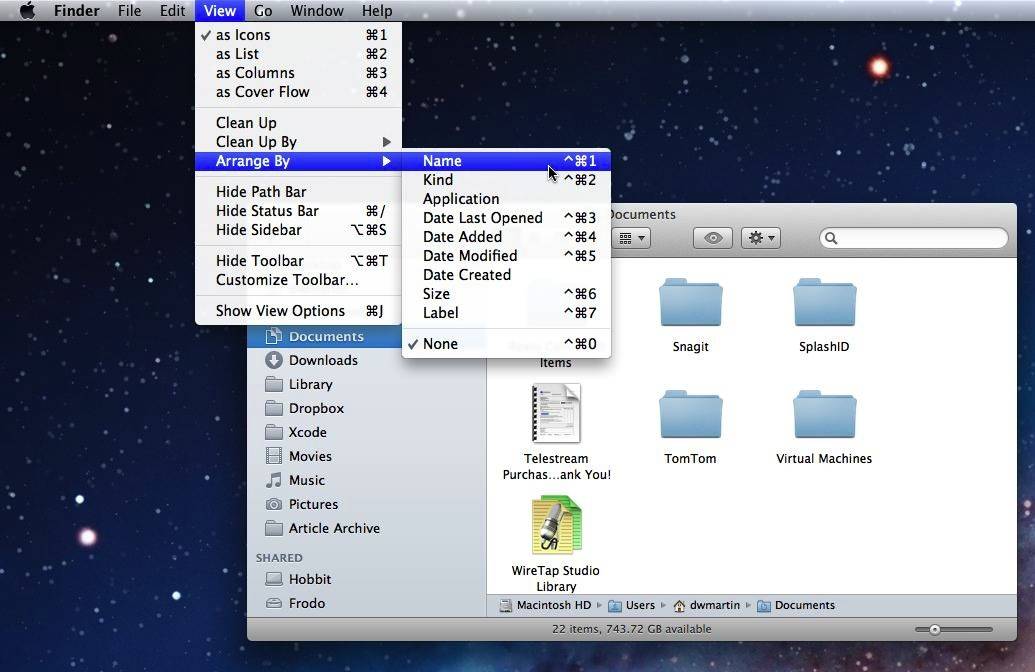Open the item arrangement dropdown in toolbar

631,238
